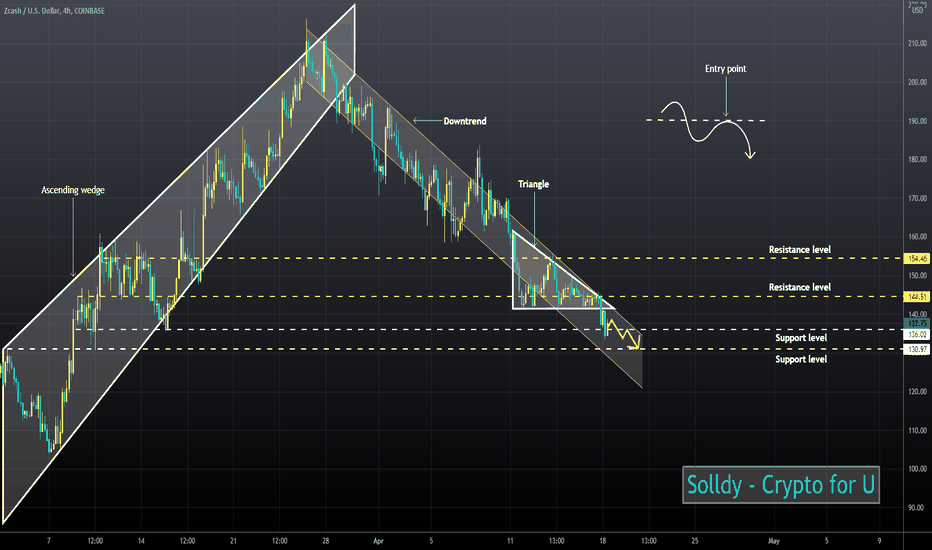Select the 'Entry point' text annotation
Viewport: 932px width, 550px height.
726,69
